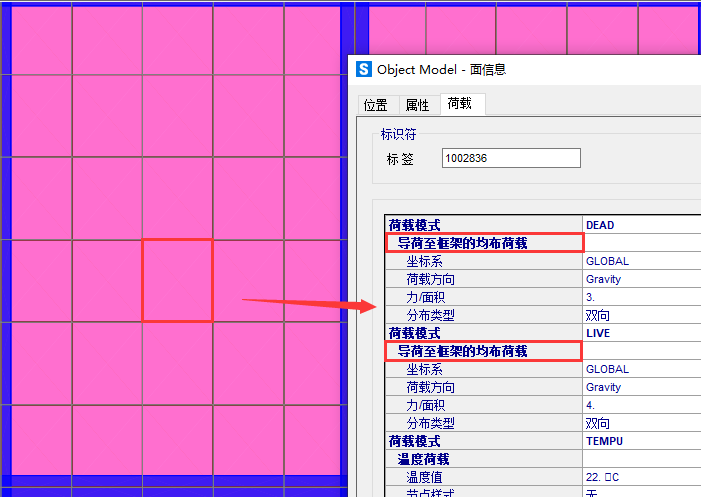This screenshot has height=497, width=701.
Task: Select the LIVE load pattern value cell
Action: (x=640, y=333)
